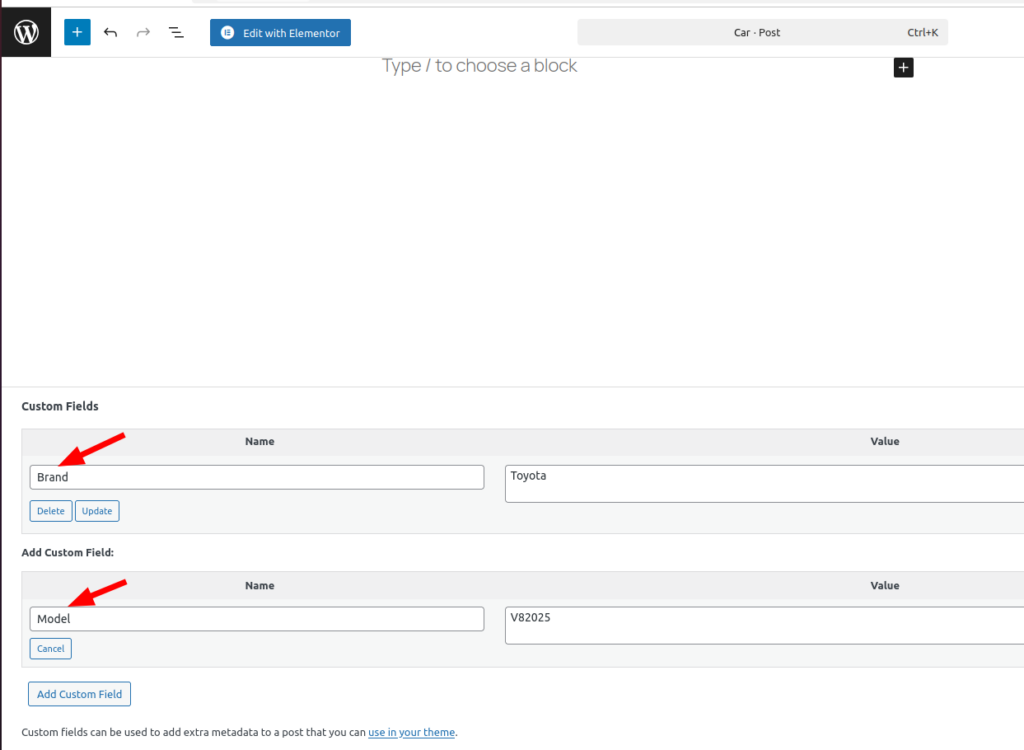Open the 'use in your theme' link
This screenshot has width=1024, height=750.
click(411, 732)
